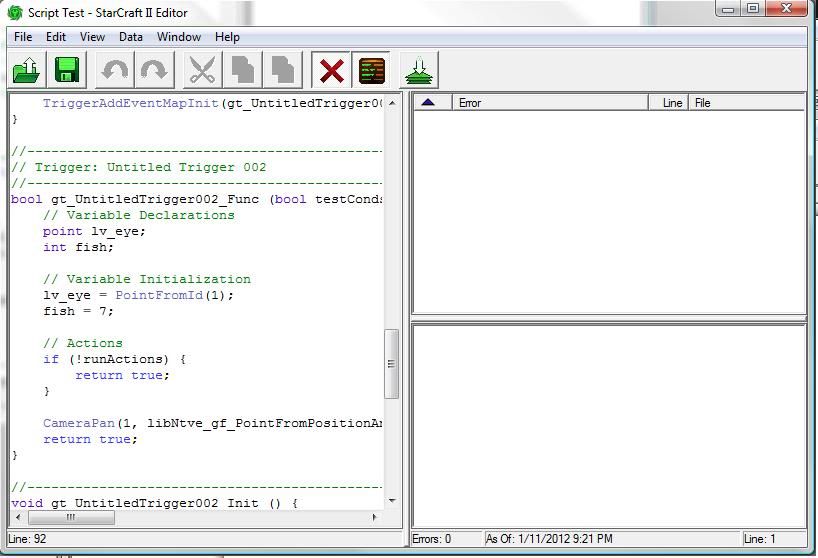Click the horizontal scrollbar right arrow

375,518
